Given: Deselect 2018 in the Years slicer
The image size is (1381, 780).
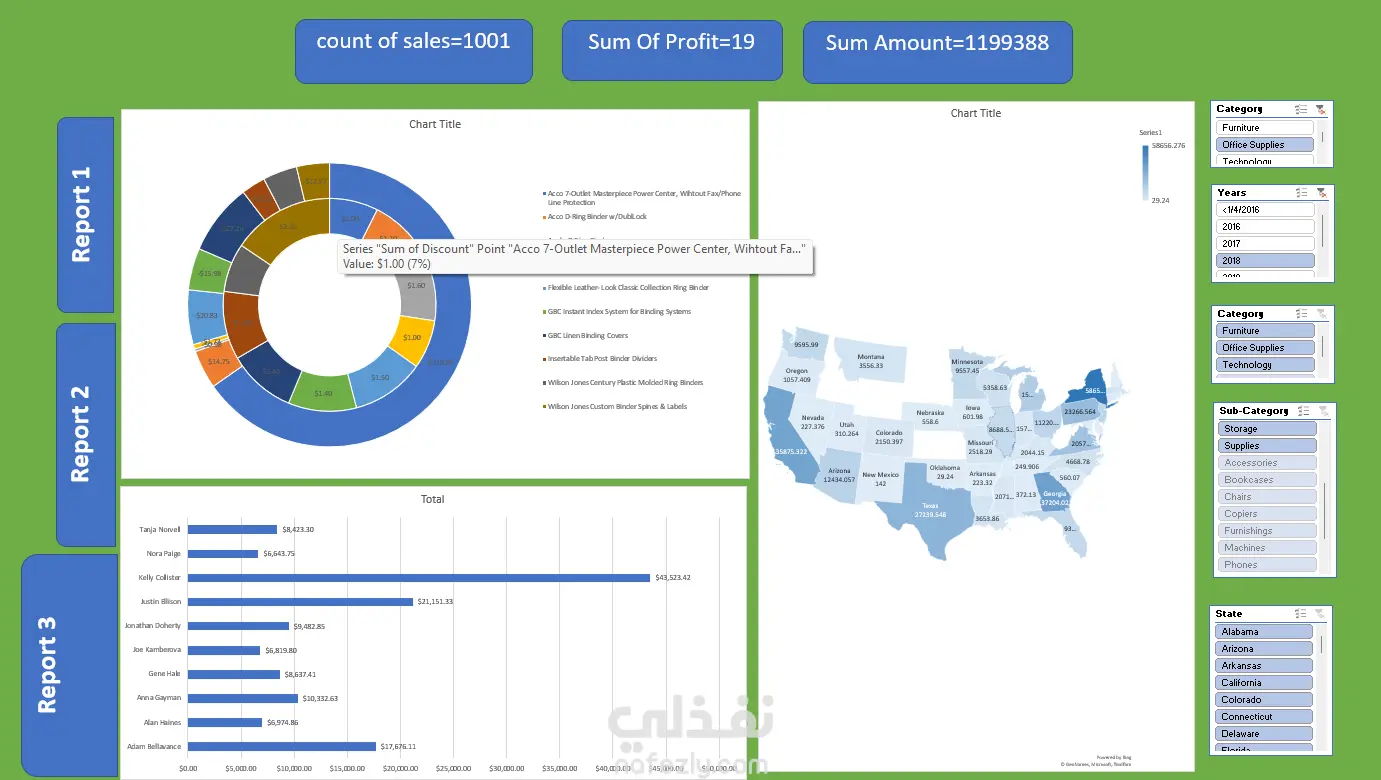Looking at the screenshot, I should [x=1265, y=261].
